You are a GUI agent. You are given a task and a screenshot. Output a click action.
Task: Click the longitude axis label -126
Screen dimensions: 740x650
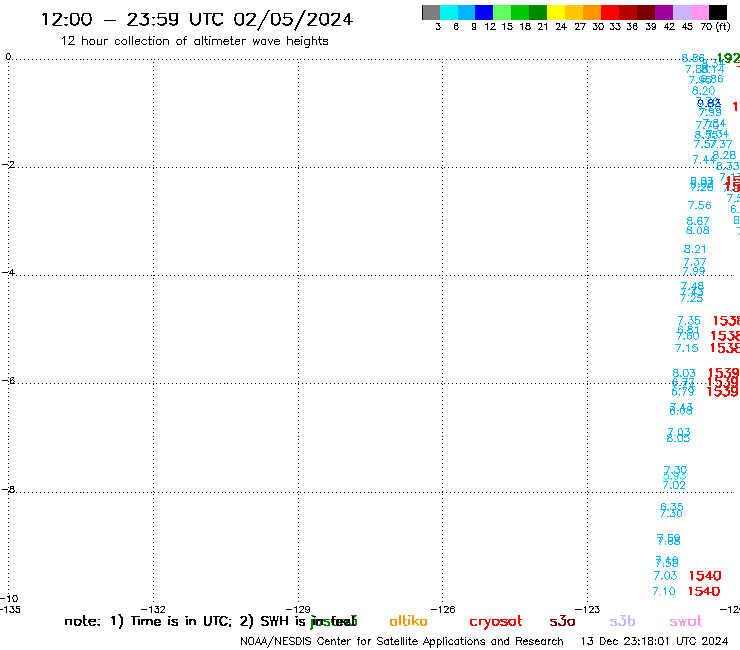pyautogui.click(x=443, y=609)
